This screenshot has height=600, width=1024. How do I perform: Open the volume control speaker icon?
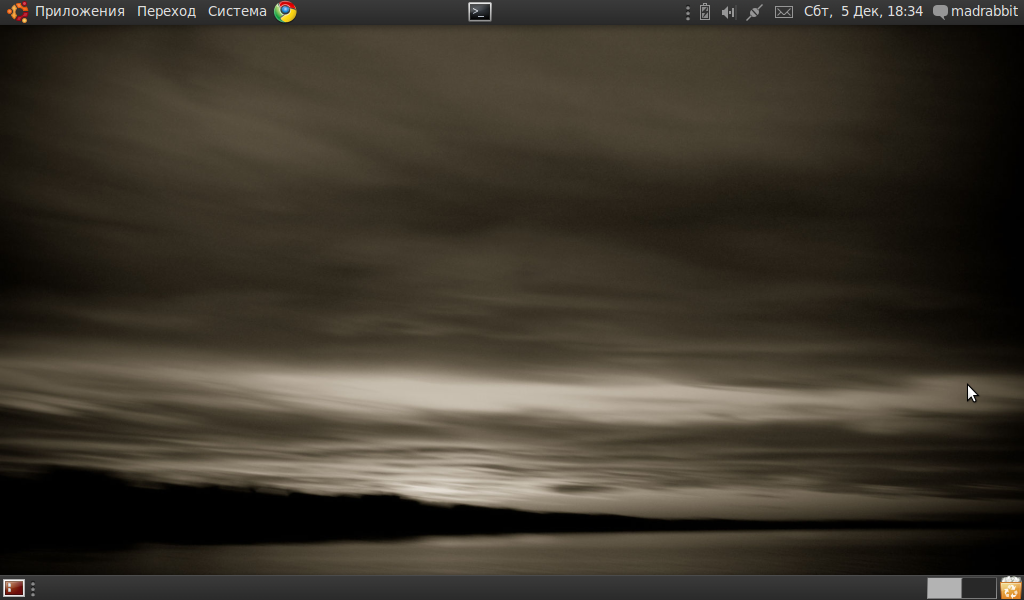tap(729, 12)
